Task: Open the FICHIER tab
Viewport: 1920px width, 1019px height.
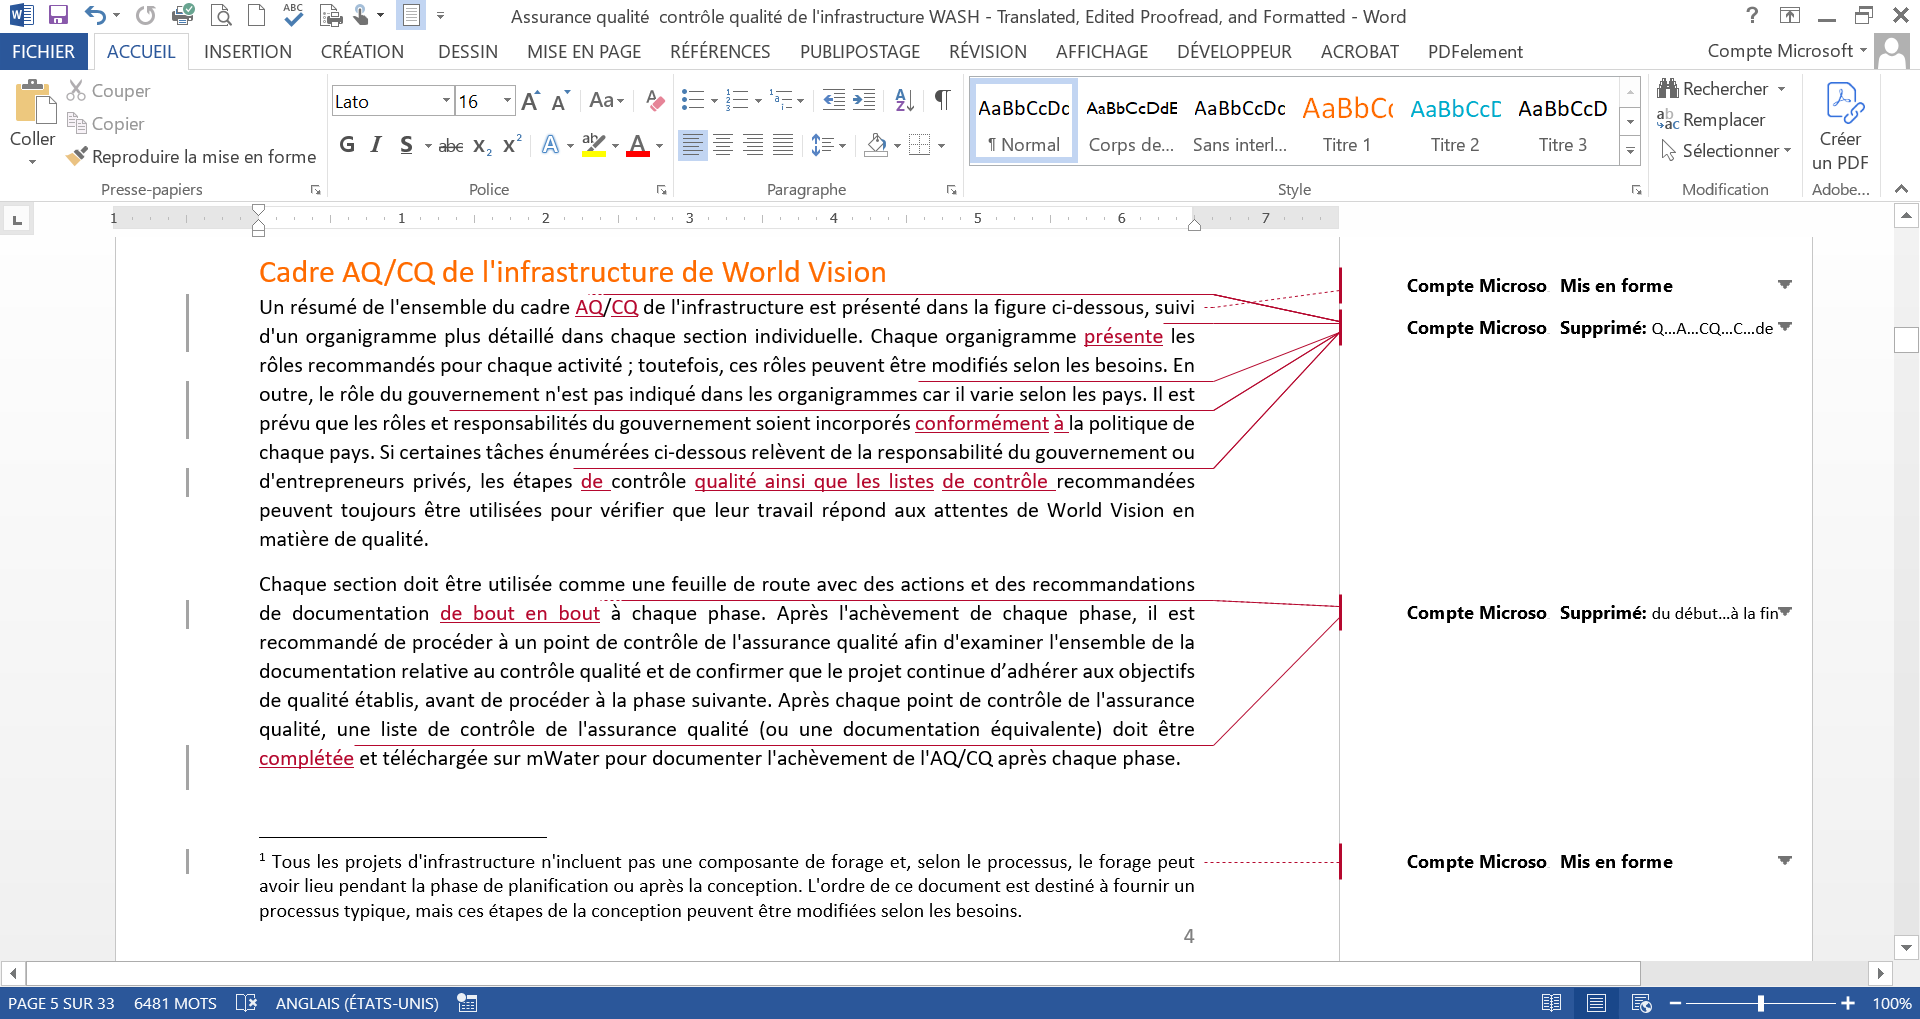Action: click(x=43, y=52)
